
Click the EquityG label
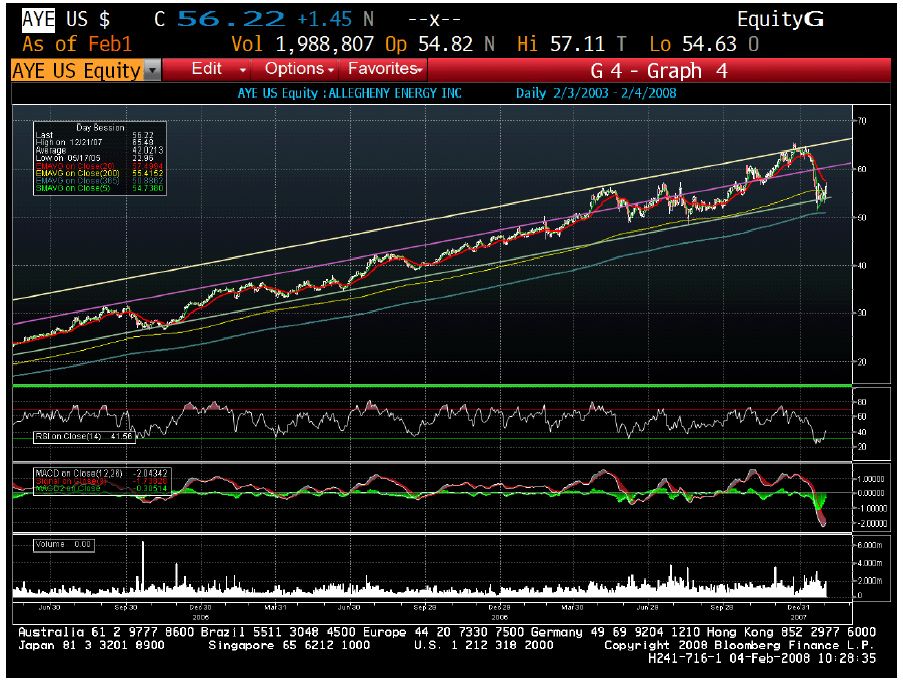click(780, 20)
